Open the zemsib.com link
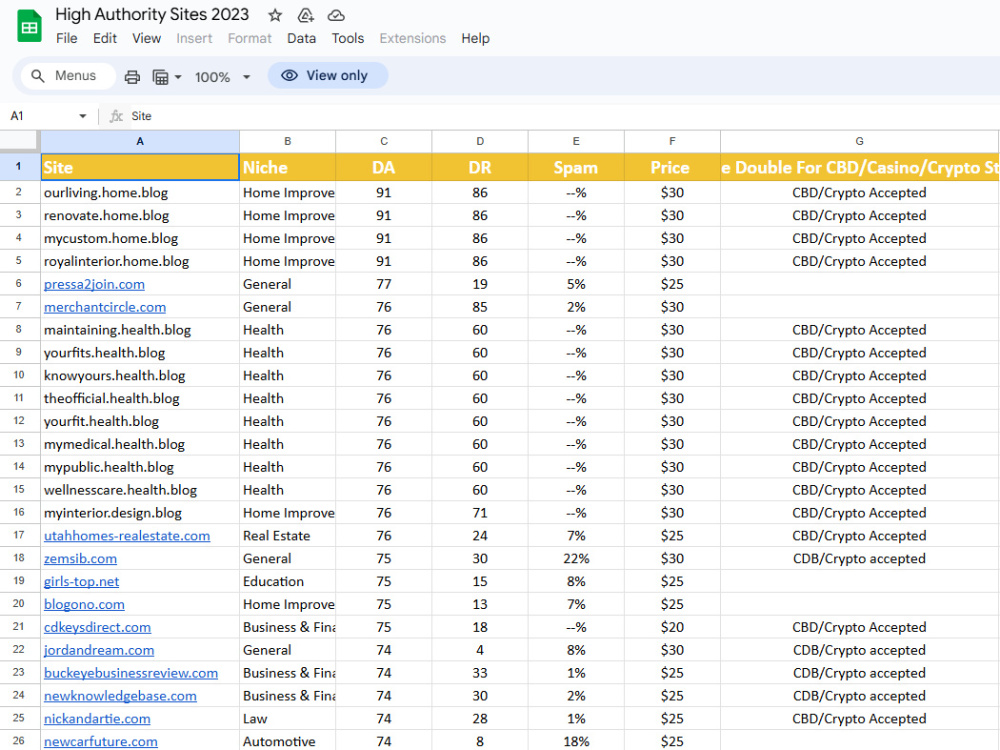 pos(80,559)
